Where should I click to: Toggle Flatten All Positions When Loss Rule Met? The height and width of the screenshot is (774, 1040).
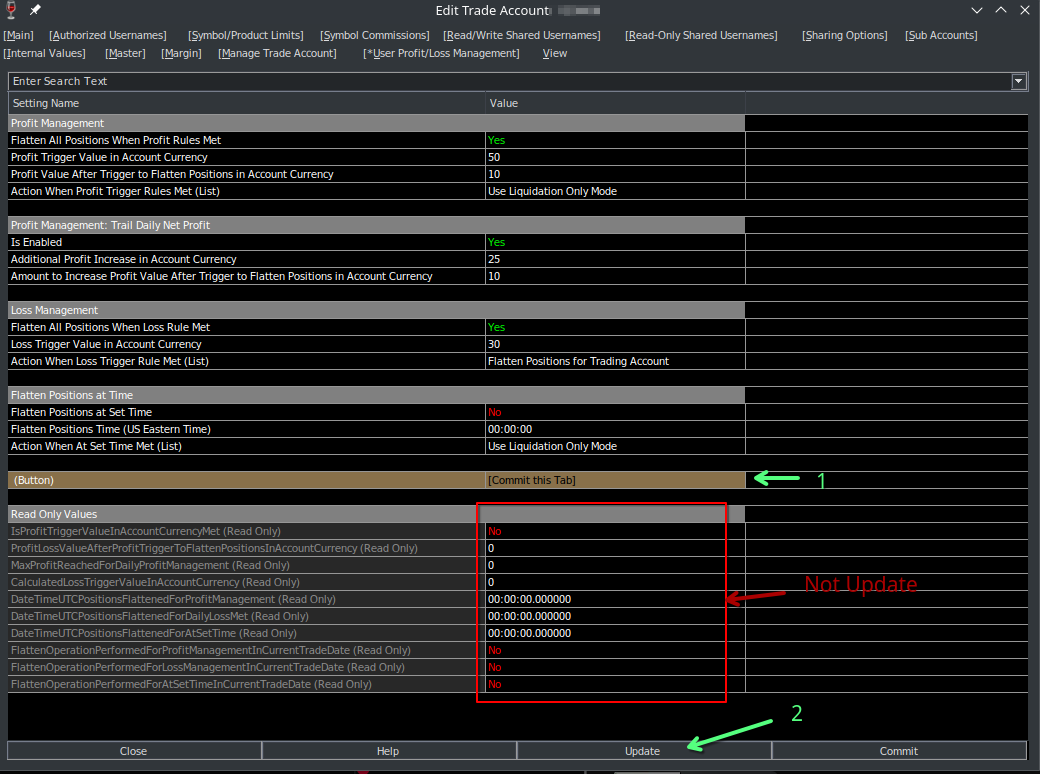[496, 327]
